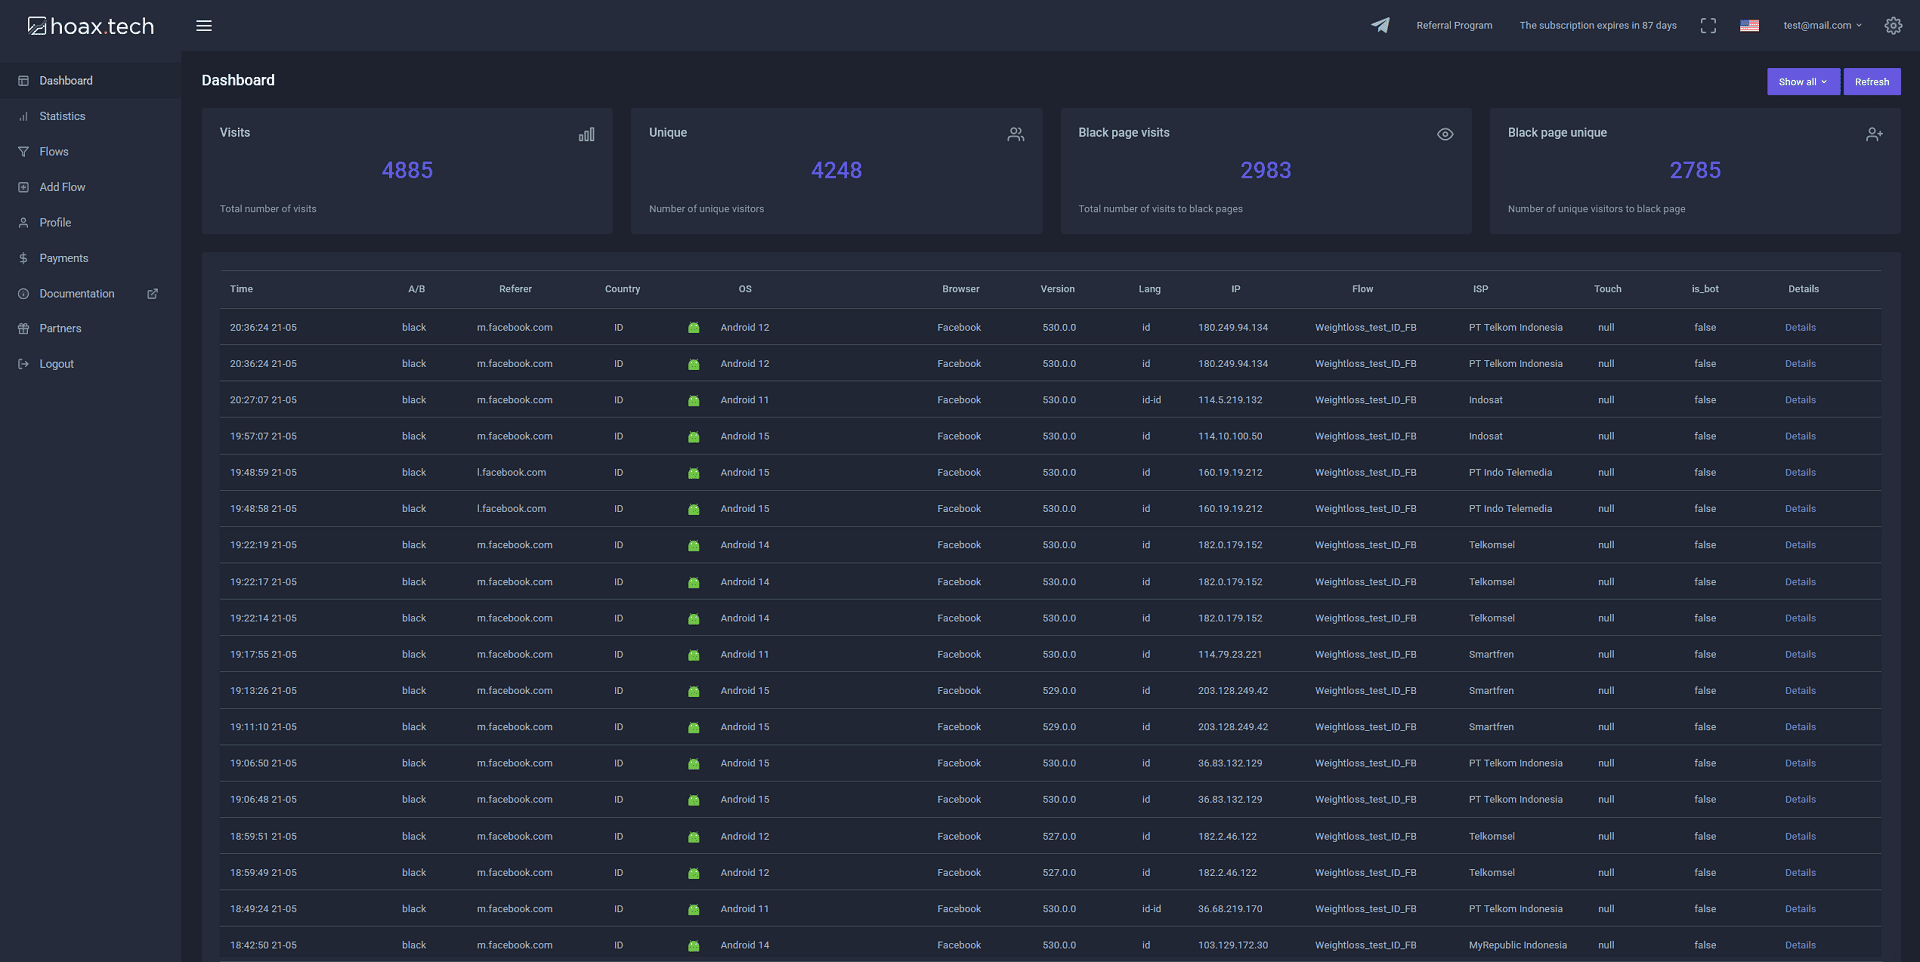The height and width of the screenshot is (962, 1920).
Task: Click the Telegram paper plane icon
Action: tap(1380, 26)
